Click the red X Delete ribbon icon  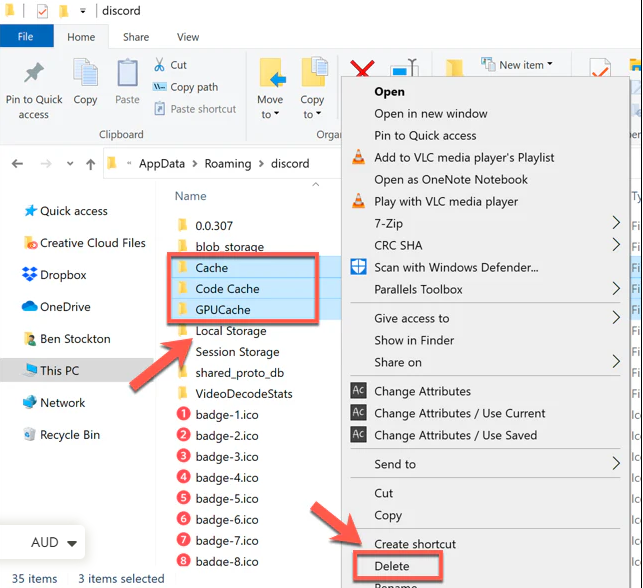click(362, 68)
